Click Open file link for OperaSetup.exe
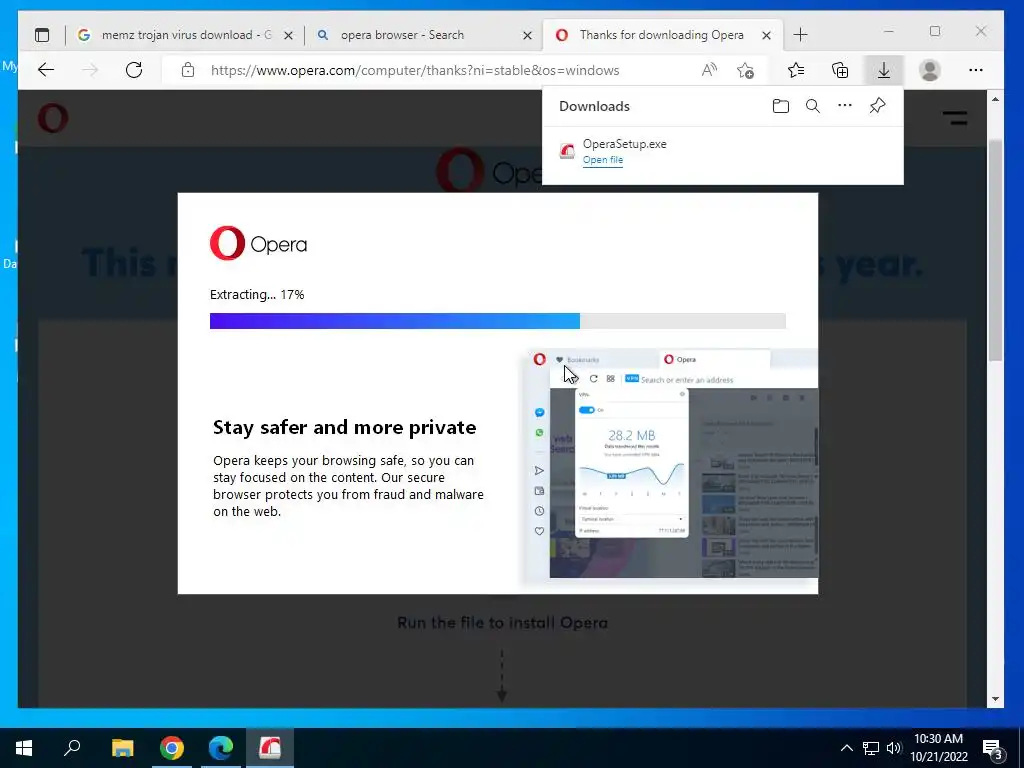The image size is (1024, 768). (x=603, y=160)
